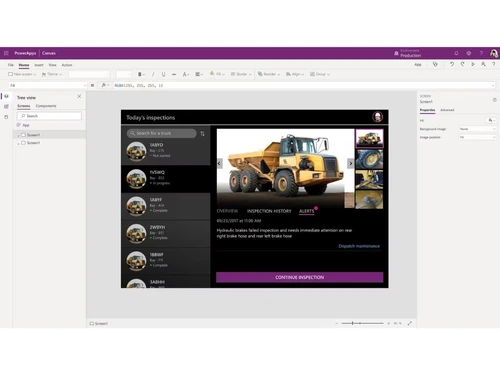The height and width of the screenshot is (375, 500).
Task: Switch to the Action tab
Action: pos(67,65)
